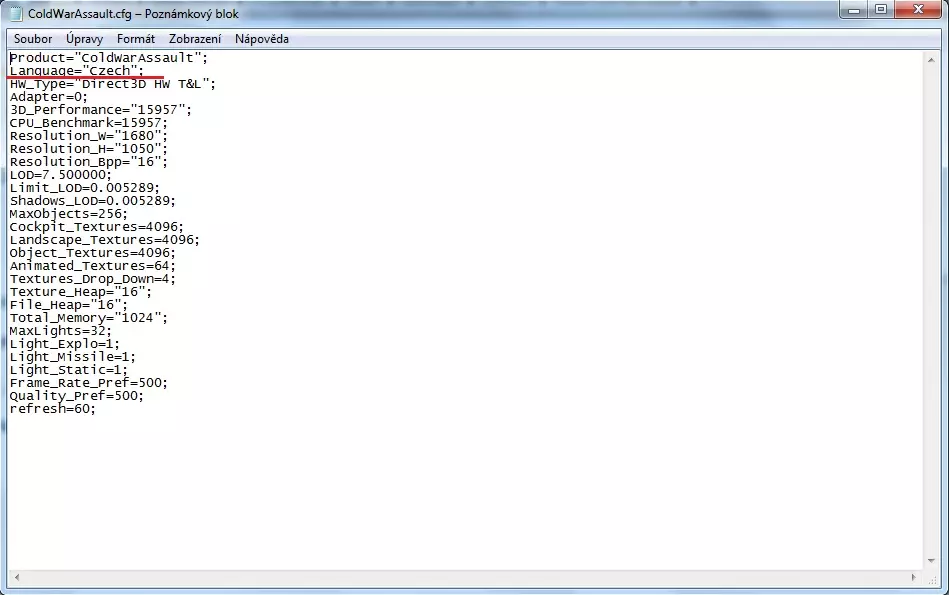This screenshot has width=949, height=595.
Task: Open the Nápověda menu
Action: (x=261, y=39)
